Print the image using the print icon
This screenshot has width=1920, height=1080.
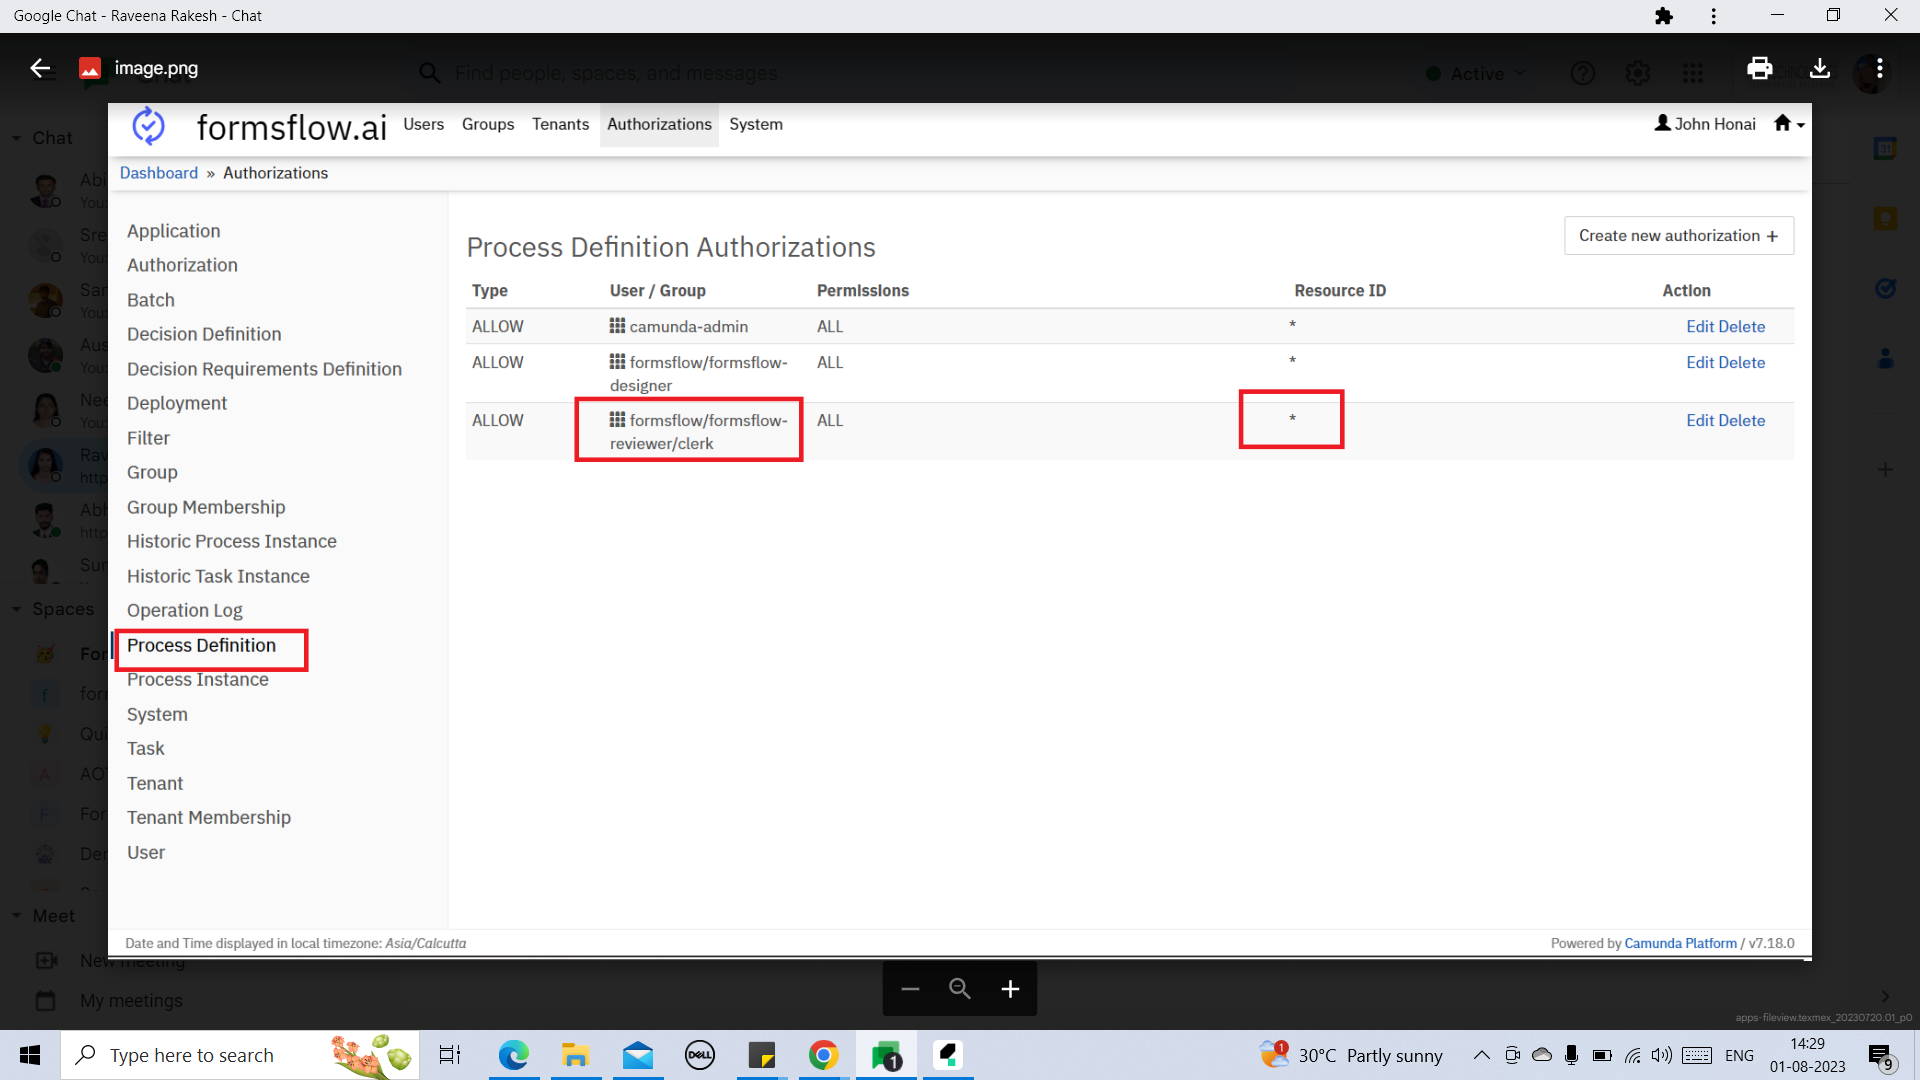(x=1760, y=68)
